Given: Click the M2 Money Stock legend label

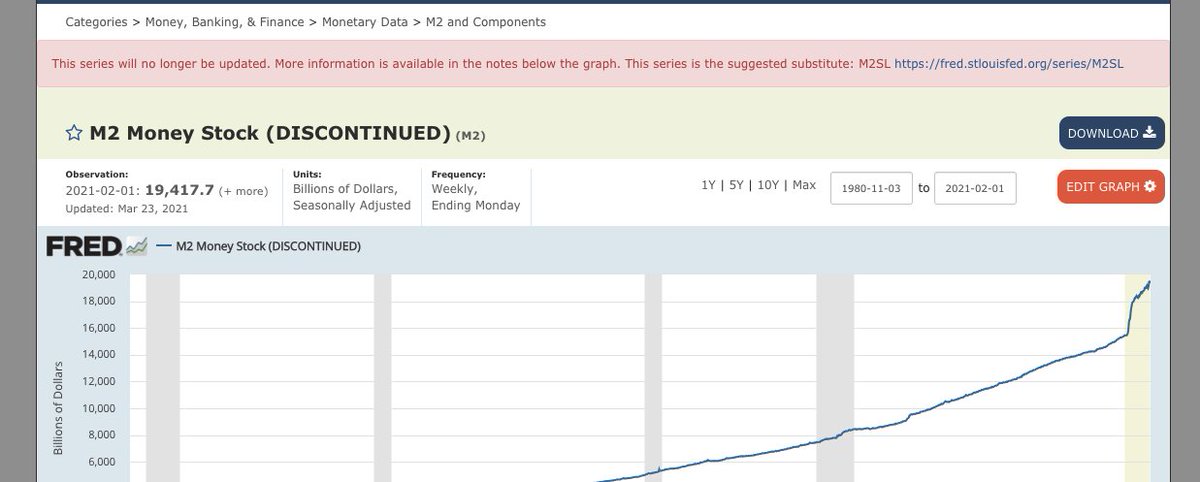Looking at the screenshot, I should click(x=268, y=246).
